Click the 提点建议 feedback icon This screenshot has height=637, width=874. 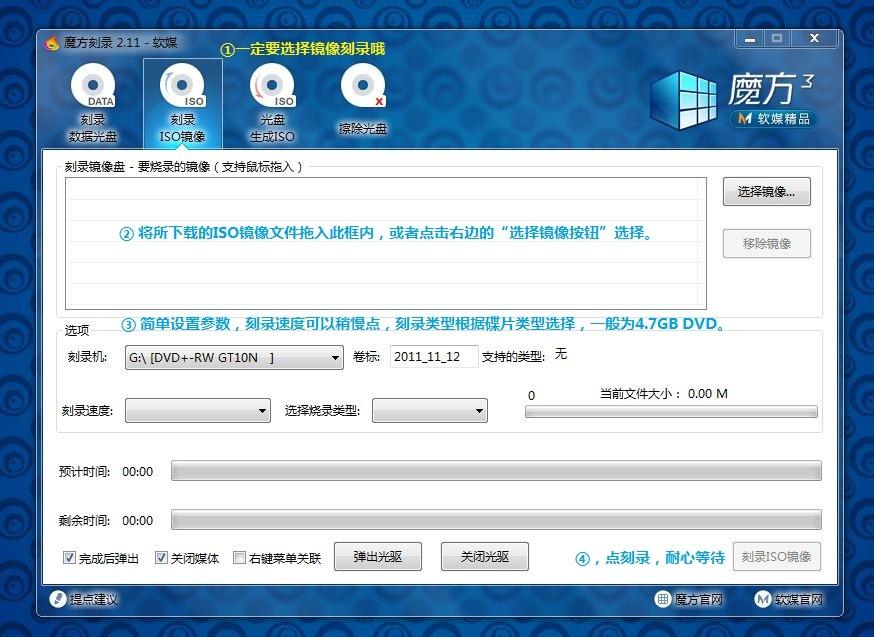tap(57, 599)
